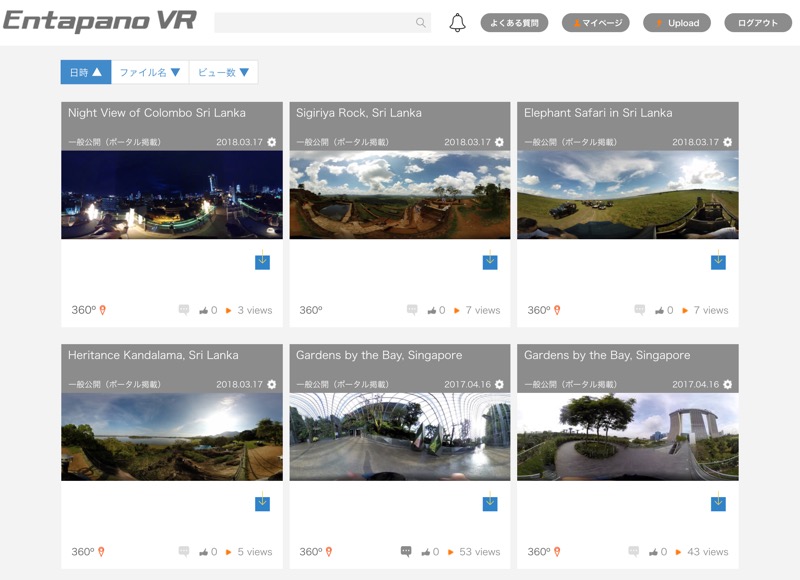This screenshot has height=580, width=800.
Task: Click the Entapano VR logo
Action: (100, 18)
